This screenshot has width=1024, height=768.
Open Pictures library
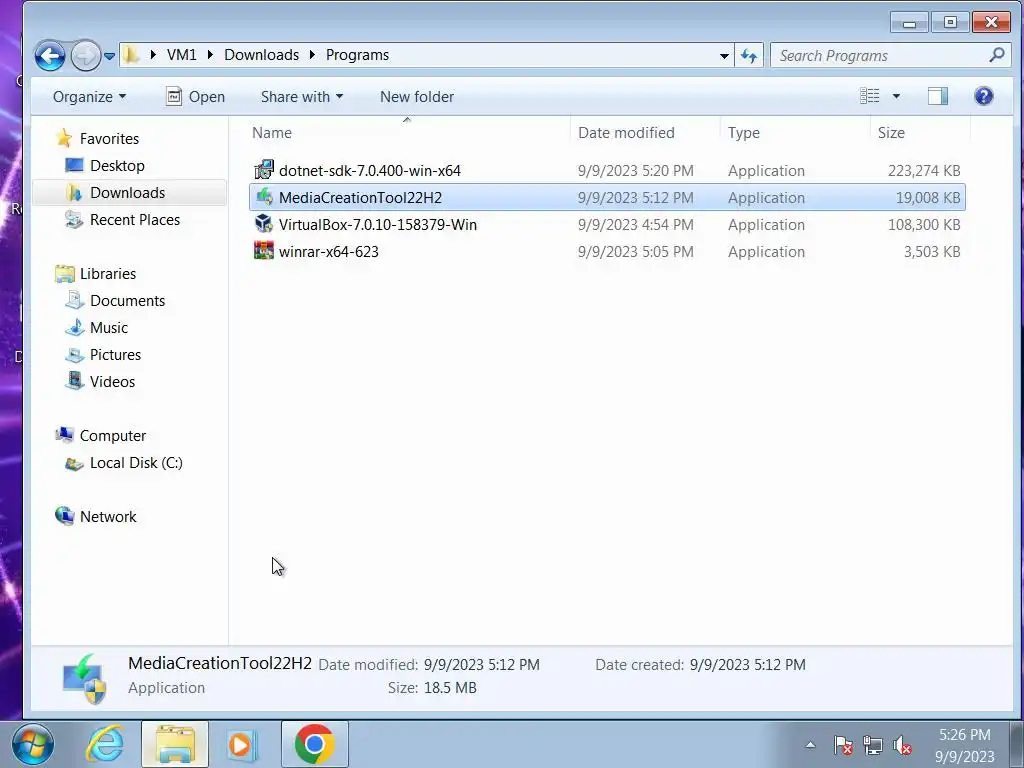pyautogui.click(x=115, y=355)
